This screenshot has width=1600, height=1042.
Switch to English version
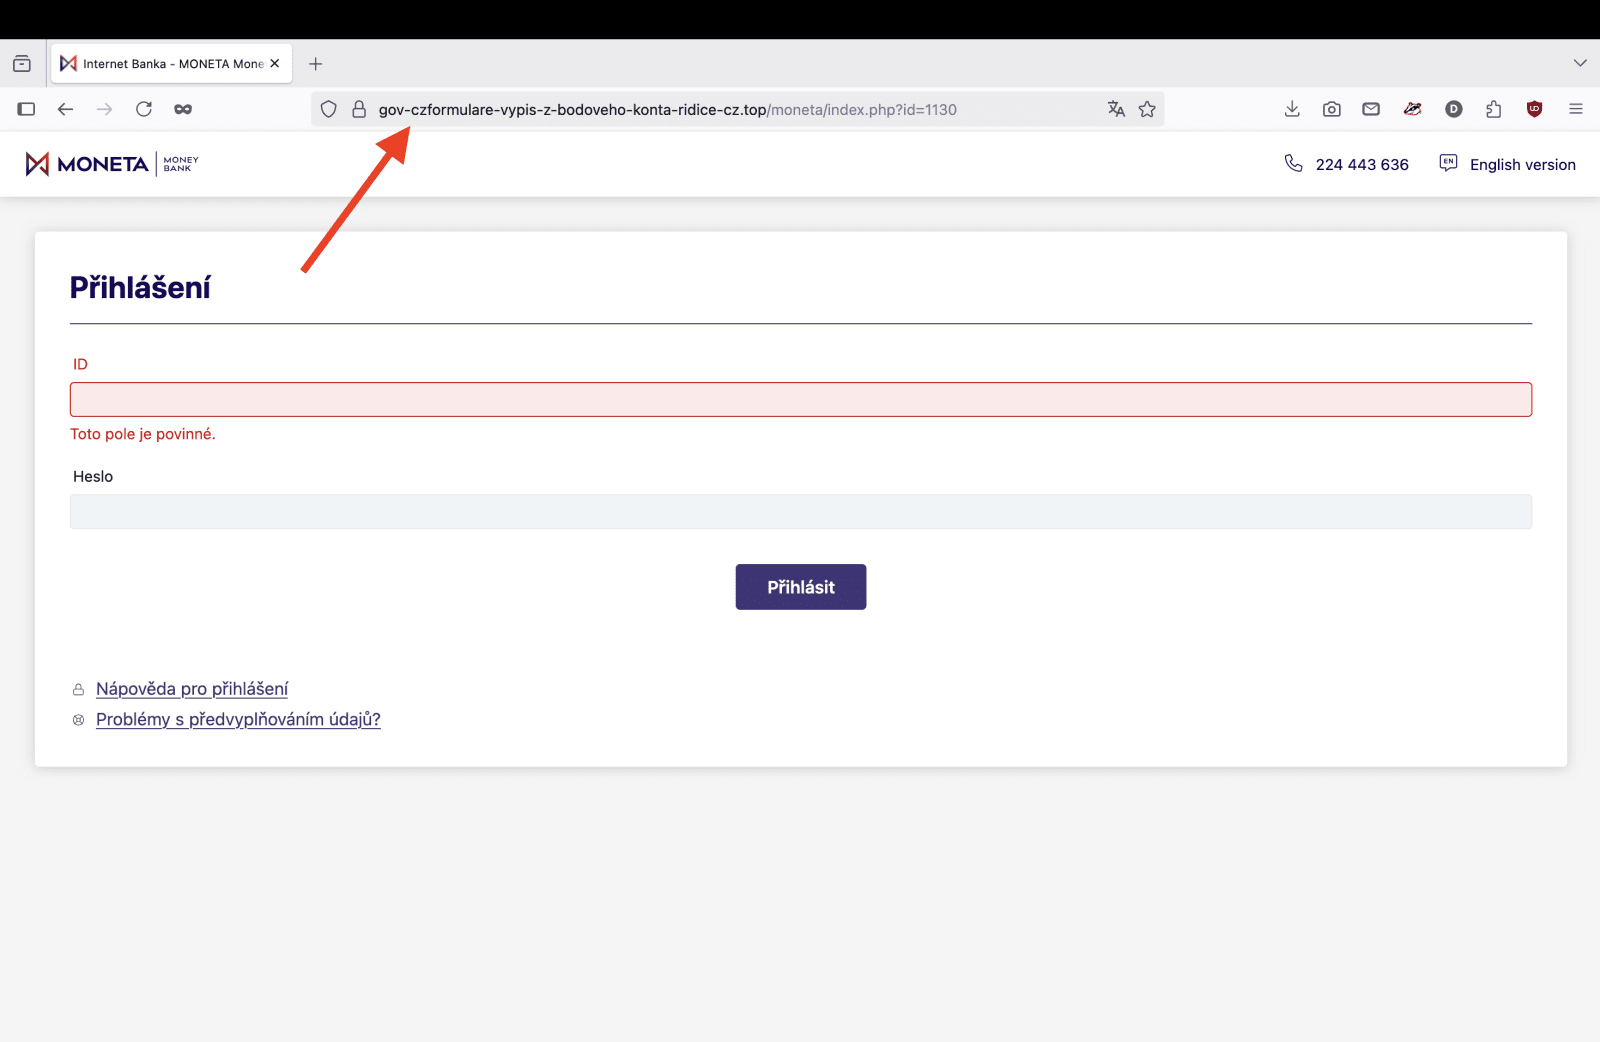1522,165
